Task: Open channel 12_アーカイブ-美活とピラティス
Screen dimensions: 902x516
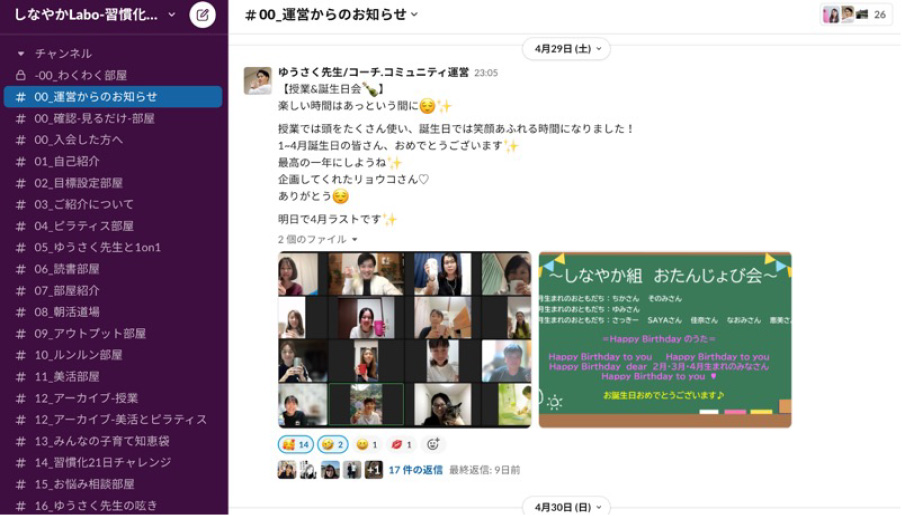Action: coord(113,419)
